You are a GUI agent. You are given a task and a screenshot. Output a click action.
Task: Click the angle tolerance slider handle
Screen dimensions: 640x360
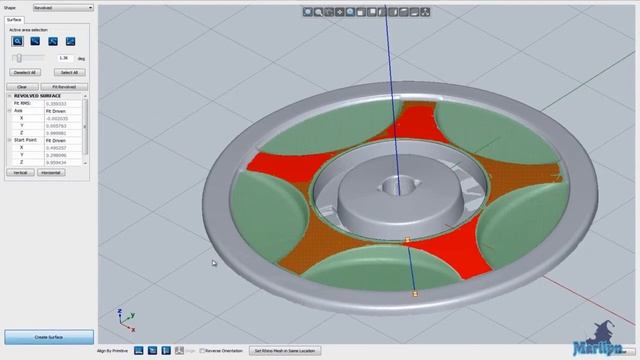coord(19,58)
